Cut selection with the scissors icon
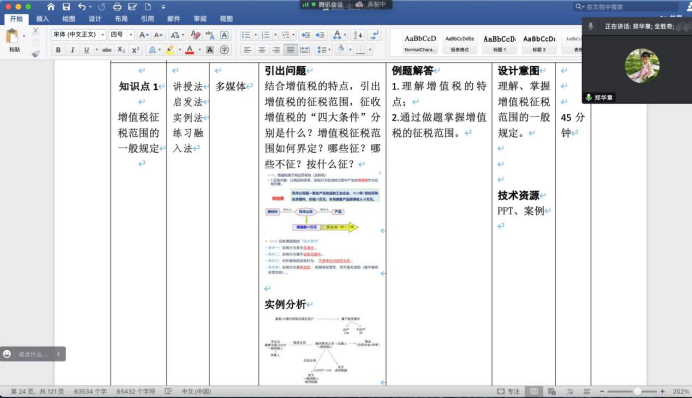Screen dimensions: 692x398 [x=36, y=31]
